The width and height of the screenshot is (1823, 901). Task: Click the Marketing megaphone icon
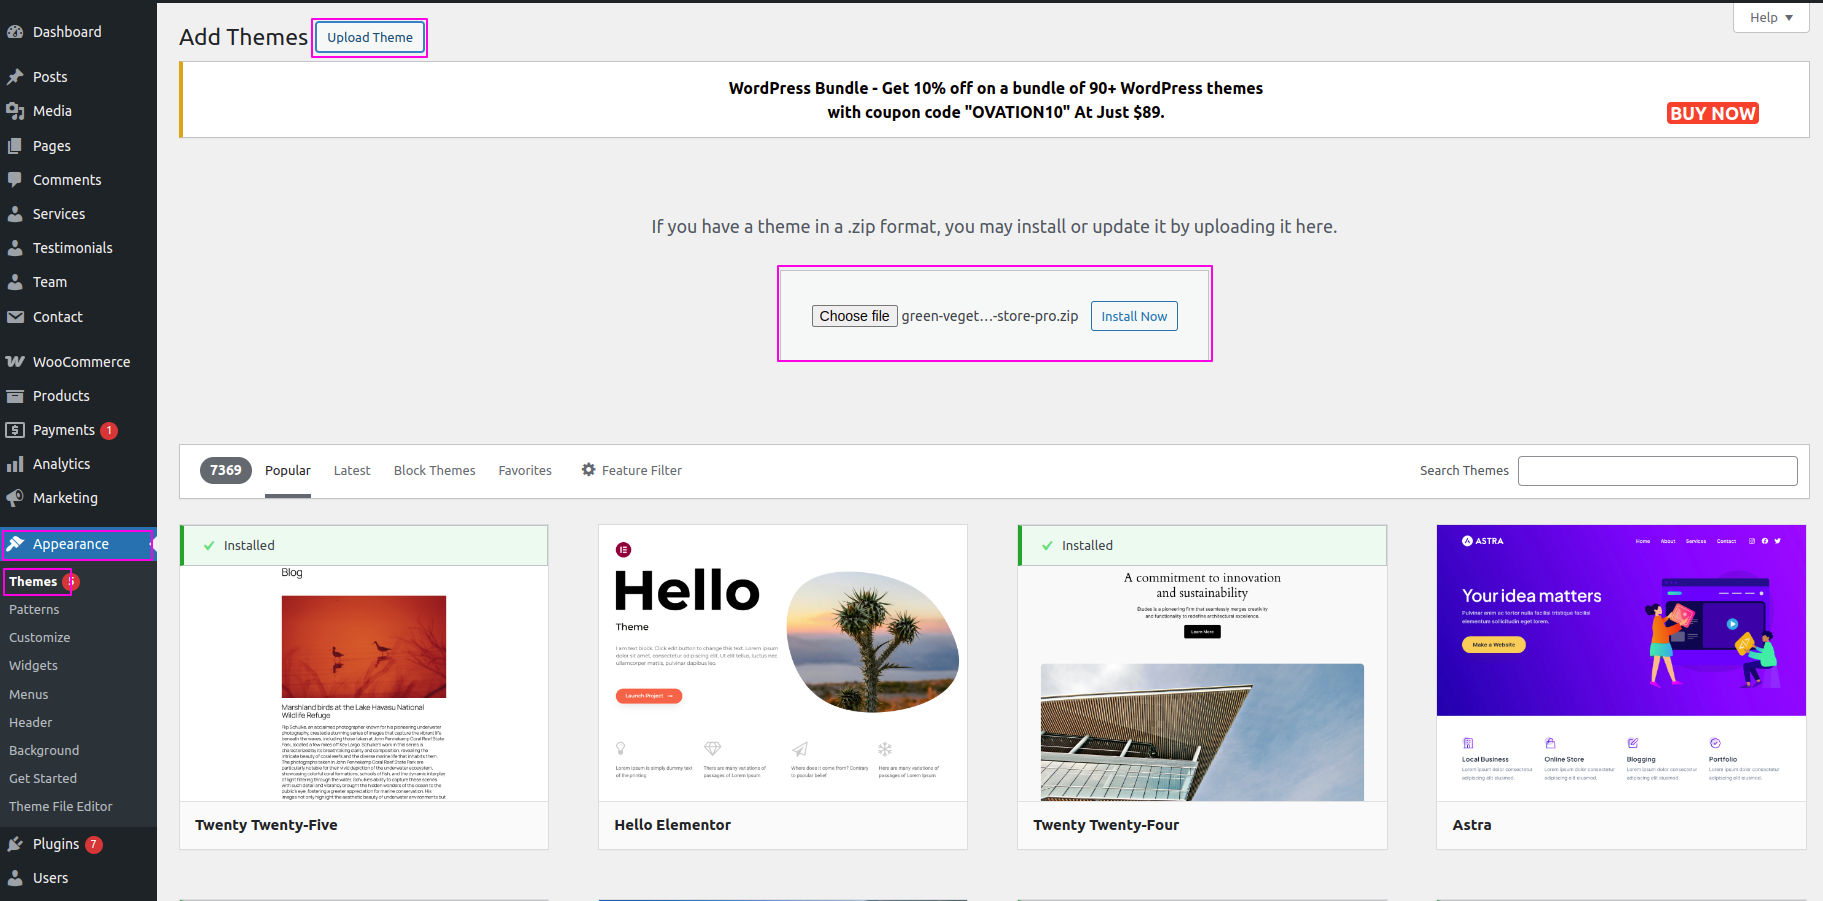pos(15,498)
